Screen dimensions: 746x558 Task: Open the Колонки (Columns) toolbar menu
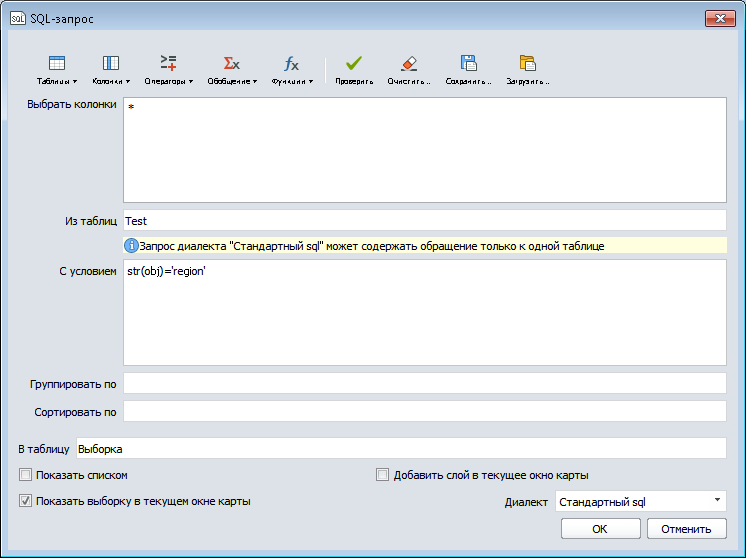click(111, 69)
